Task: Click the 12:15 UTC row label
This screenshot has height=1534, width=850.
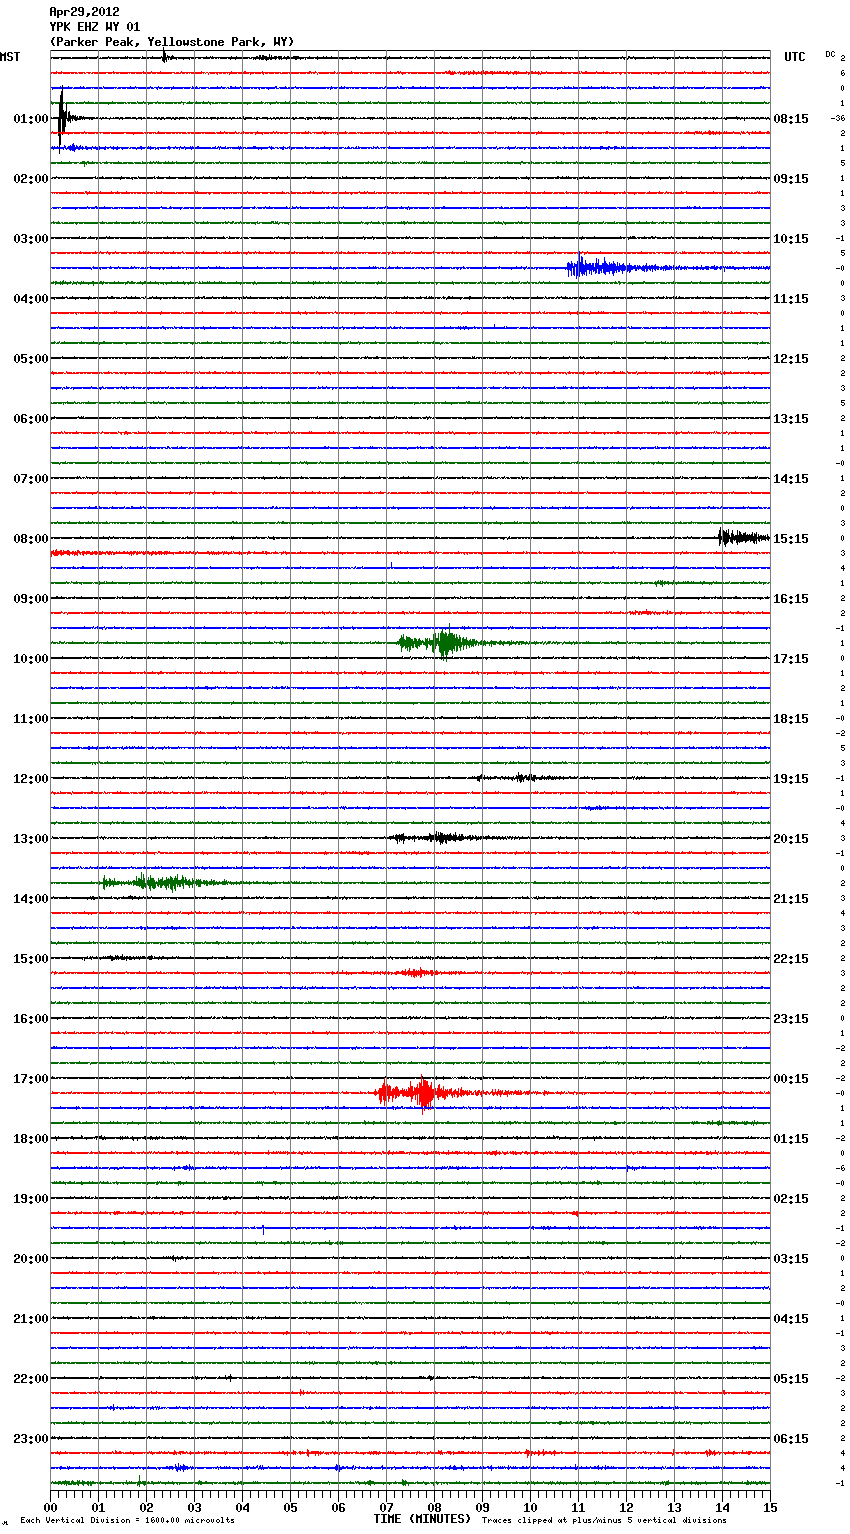Action: coord(791,359)
